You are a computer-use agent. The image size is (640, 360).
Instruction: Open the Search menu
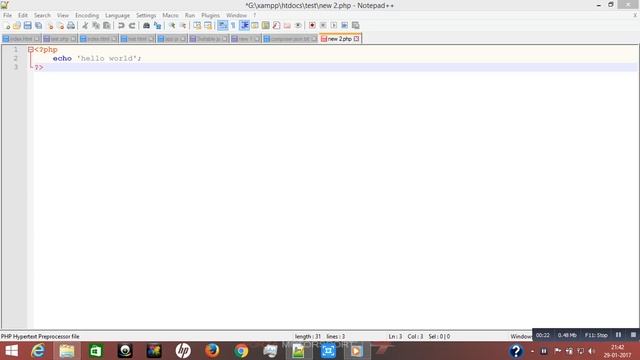(42, 15)
